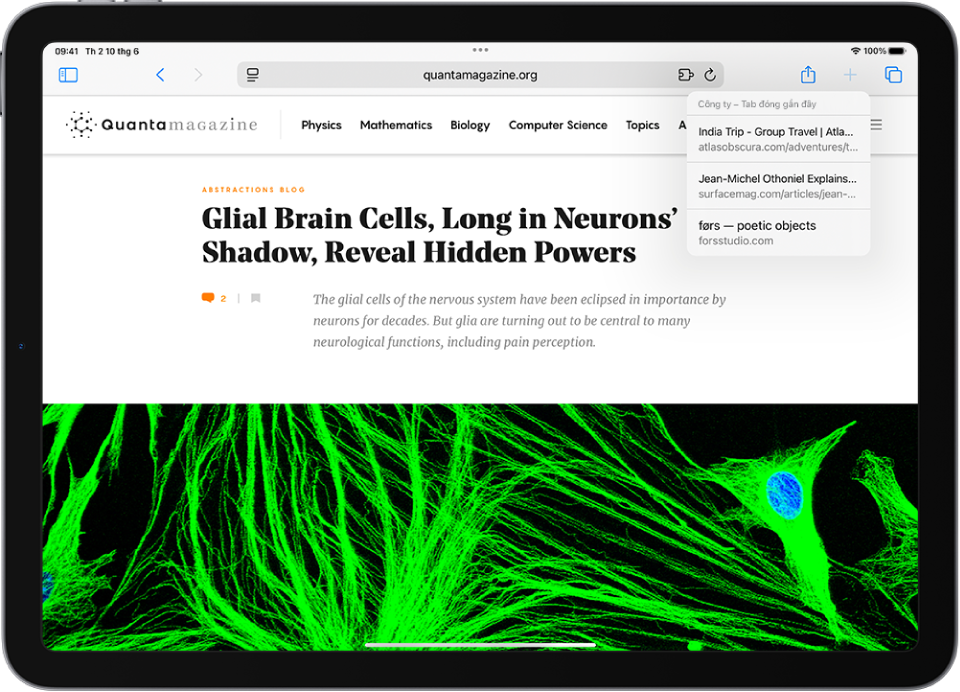Open a new tab with plus icon
Image resolution: width=960 pixels, height=692 pixels.
point(850,75)
